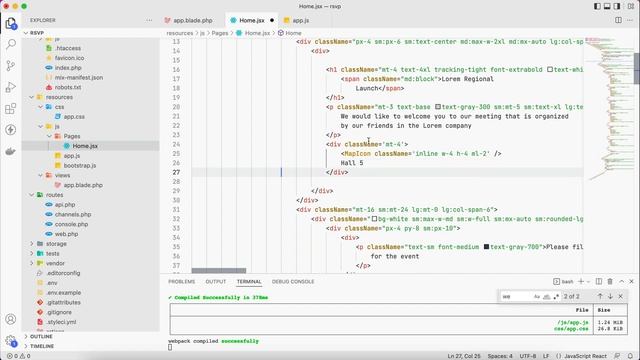
Task: Click Spaces: 4 indentation setting
Action: tap(500, 356)
